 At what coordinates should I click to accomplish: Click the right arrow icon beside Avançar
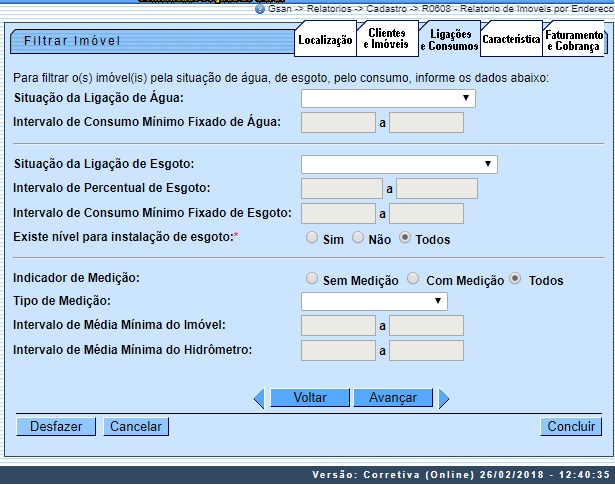(x=443, y=398)
